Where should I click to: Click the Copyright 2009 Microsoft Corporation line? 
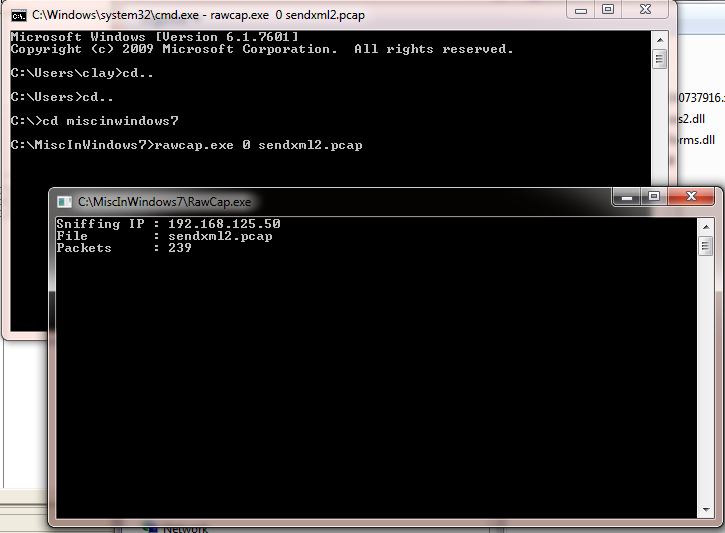click(262, 49)
